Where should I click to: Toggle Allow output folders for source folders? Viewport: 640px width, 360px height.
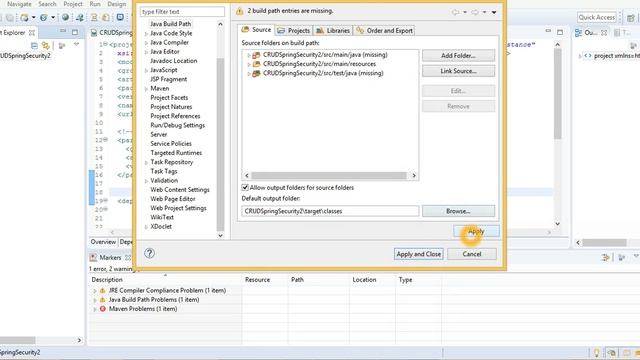coord(245,188)
